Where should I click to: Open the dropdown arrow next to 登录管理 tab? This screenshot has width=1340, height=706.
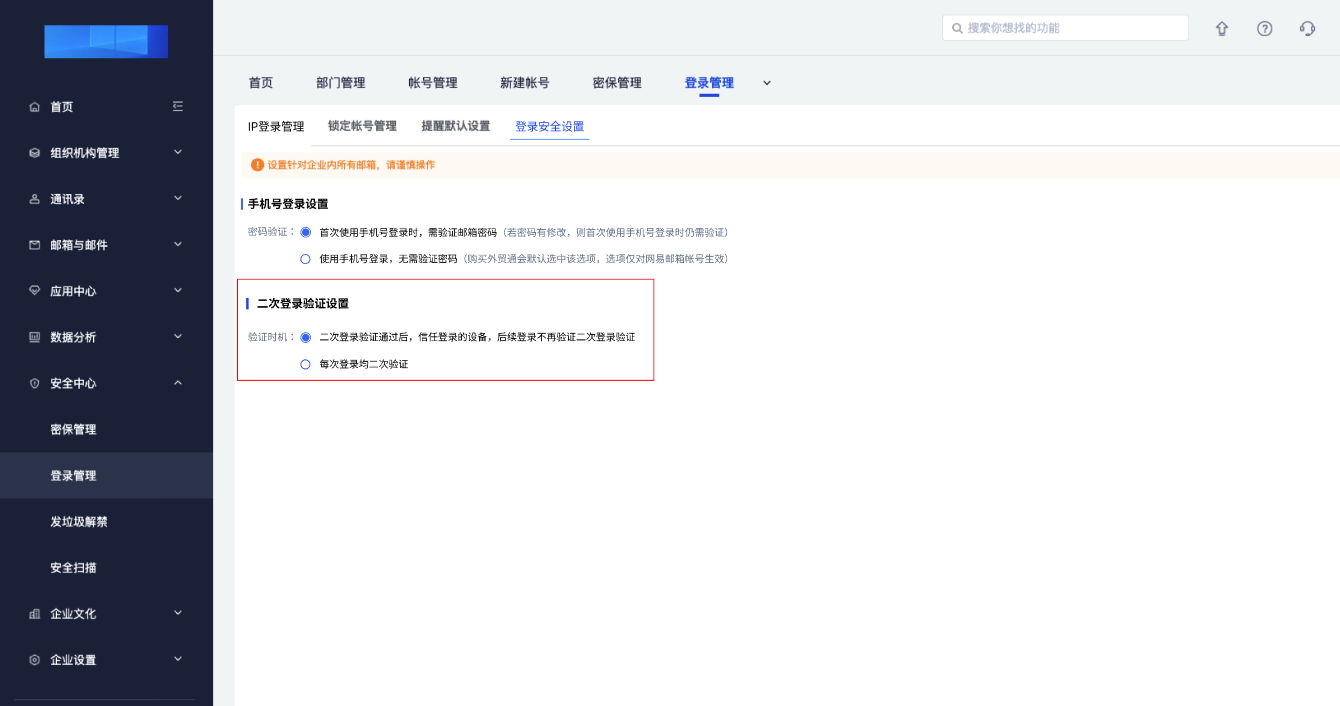pos(767,83)
